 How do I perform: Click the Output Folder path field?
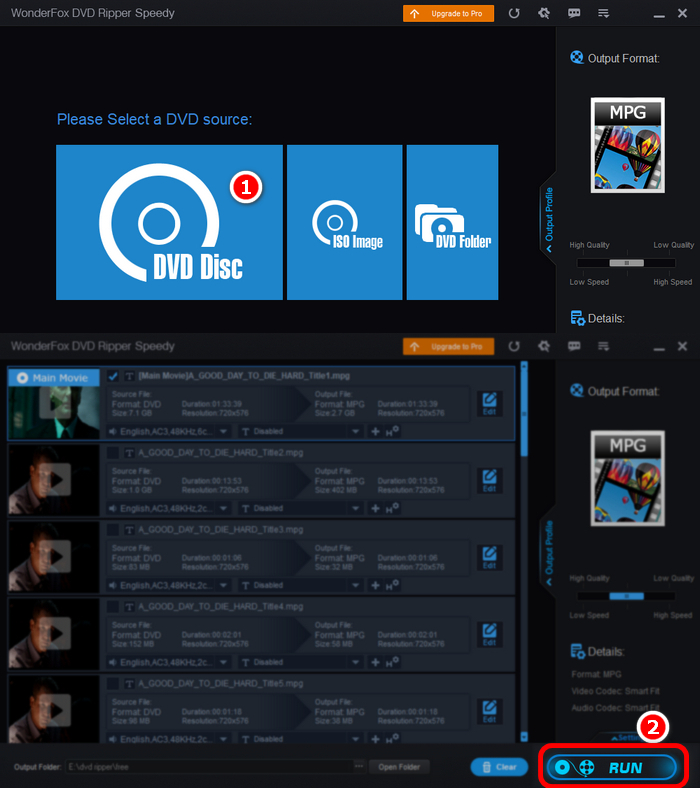(210, 767)
